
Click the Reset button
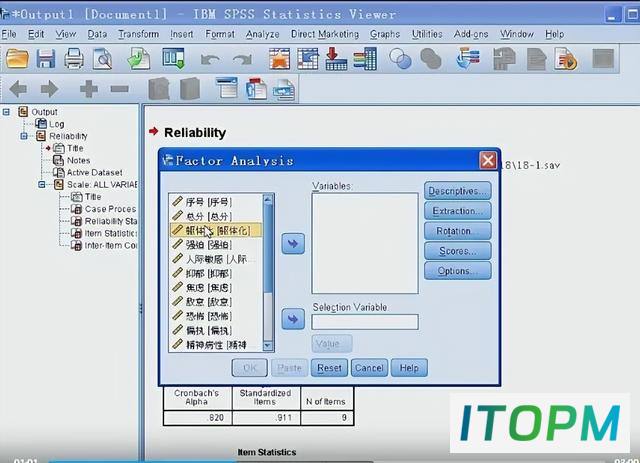(329, 368)
